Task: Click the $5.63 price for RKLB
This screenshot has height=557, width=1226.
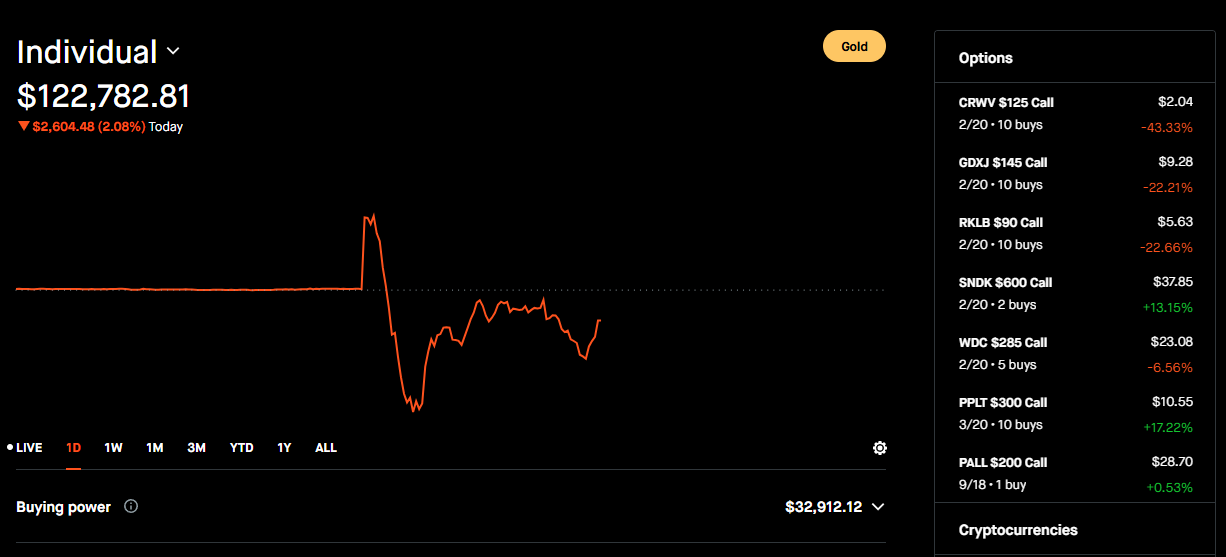Action: (1175, 221)
